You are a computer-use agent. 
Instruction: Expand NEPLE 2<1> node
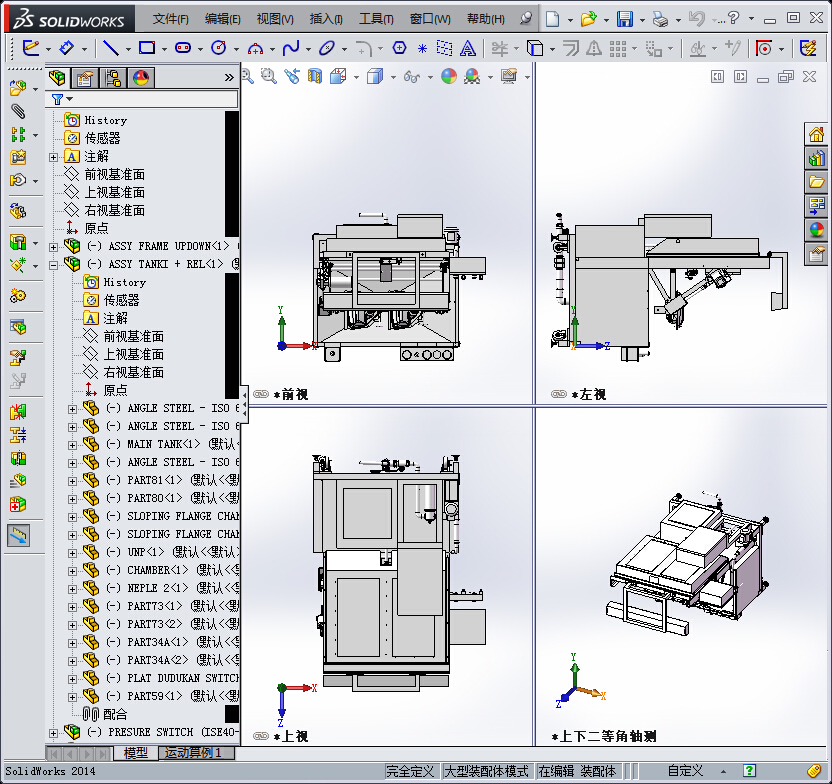click(x=72, y=589)
